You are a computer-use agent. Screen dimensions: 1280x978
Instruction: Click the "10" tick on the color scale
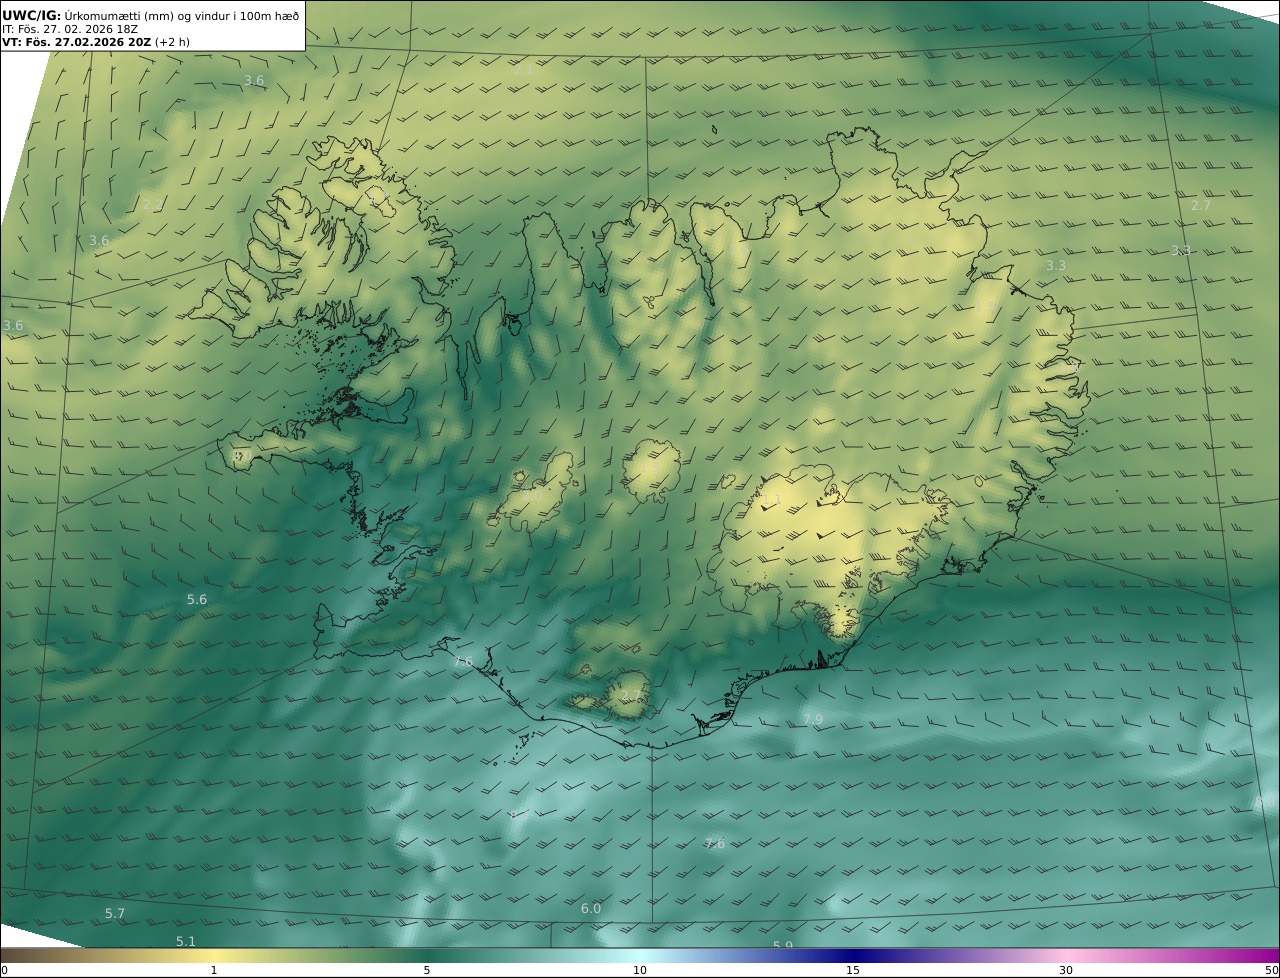coord(640,970)
